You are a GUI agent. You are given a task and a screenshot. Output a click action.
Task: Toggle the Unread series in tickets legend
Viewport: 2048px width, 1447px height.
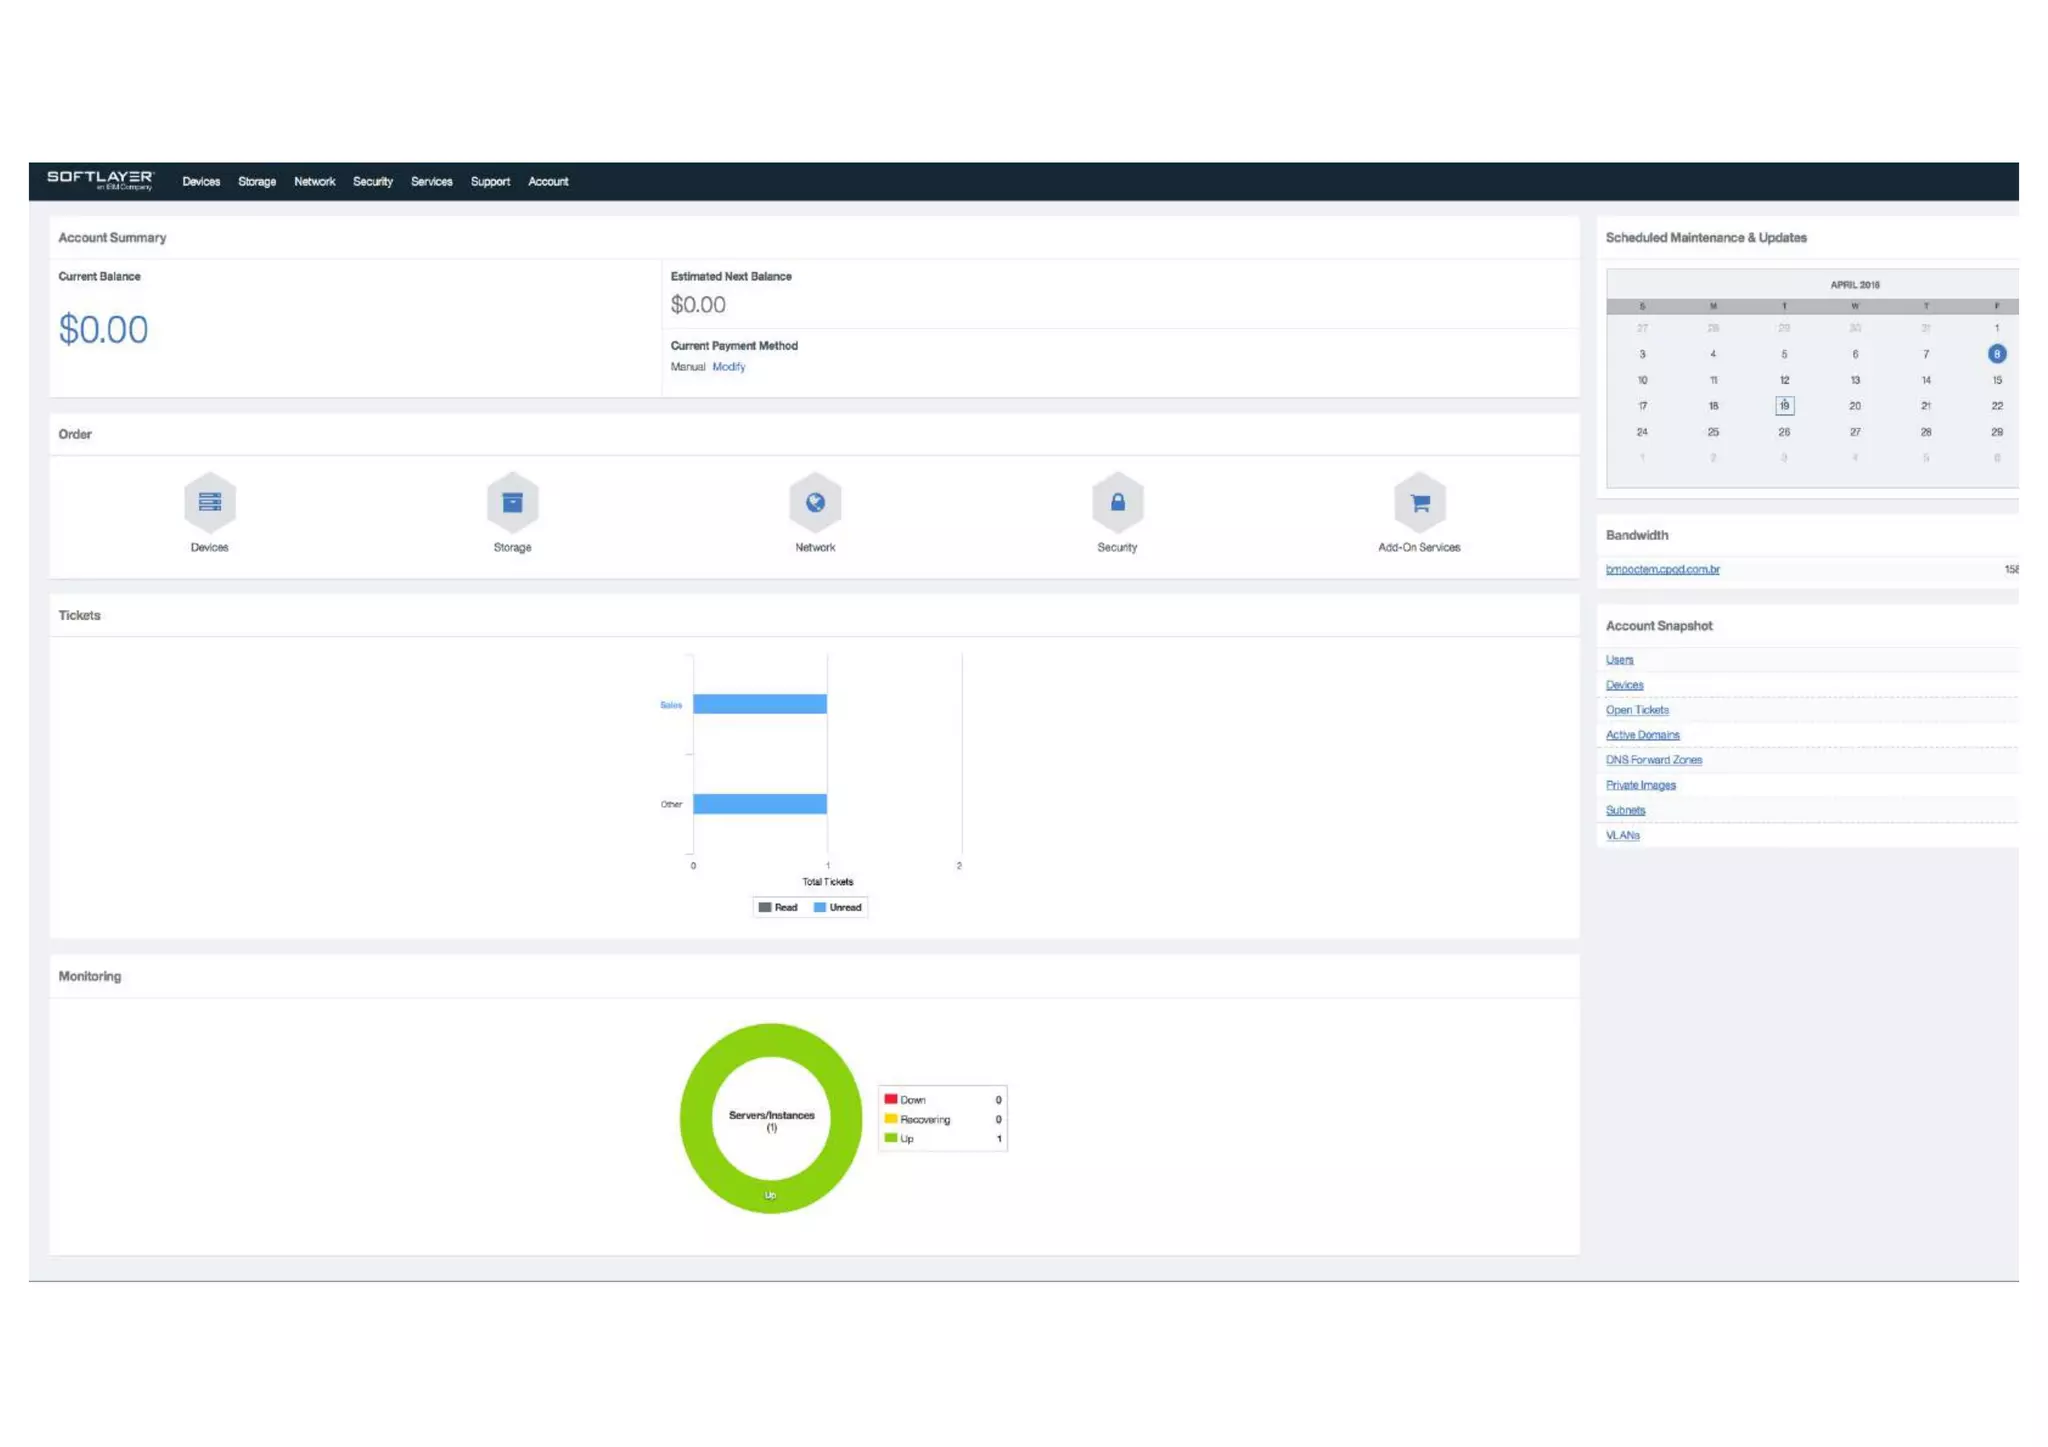(x=838, y=907)
